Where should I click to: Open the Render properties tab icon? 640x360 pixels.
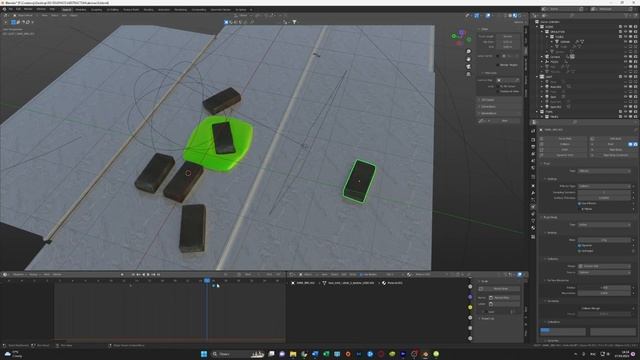click(533, 140)
